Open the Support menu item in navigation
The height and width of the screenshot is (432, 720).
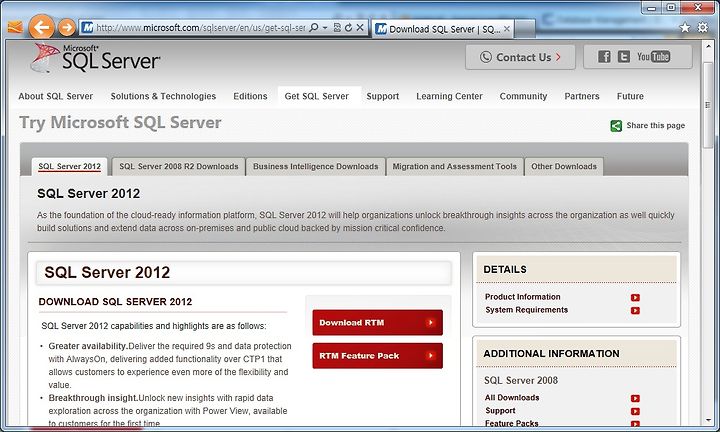click(382, 96)
